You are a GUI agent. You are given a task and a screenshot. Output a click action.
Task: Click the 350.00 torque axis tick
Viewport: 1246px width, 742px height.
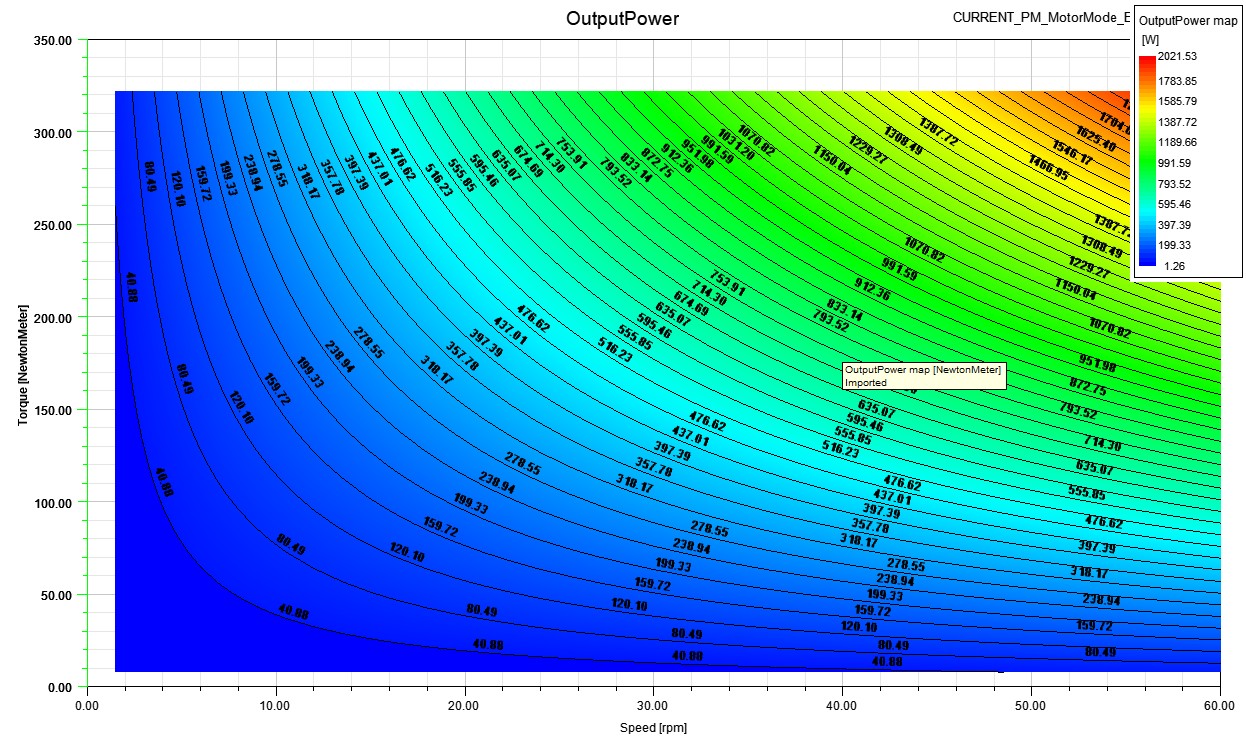click(x=52, y=40)
